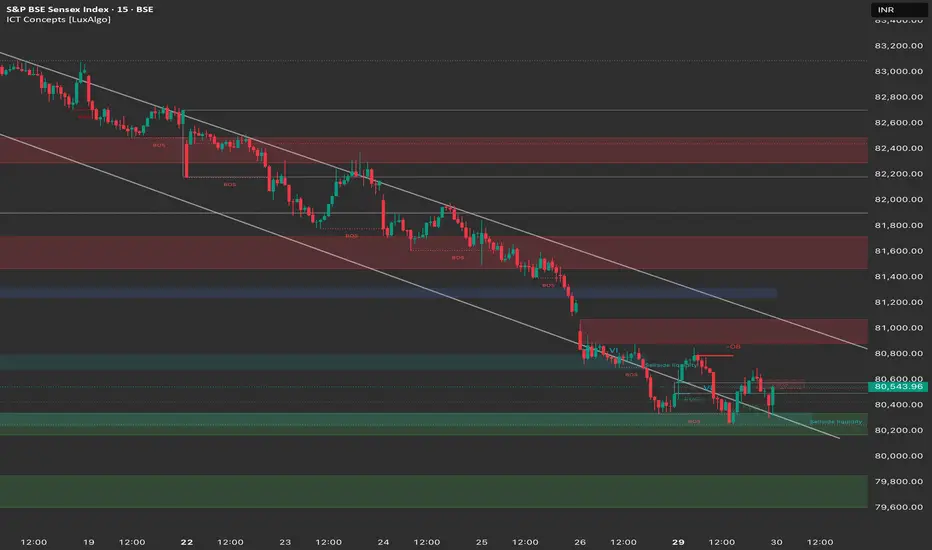Screen dimensions: 932x550
Task: Click the 83,200.00 price axis label
Action: tap(897, 46)
